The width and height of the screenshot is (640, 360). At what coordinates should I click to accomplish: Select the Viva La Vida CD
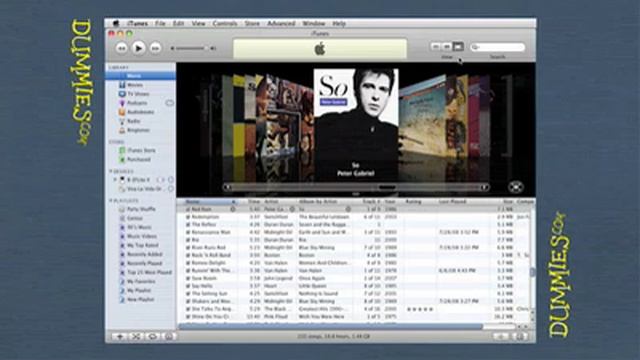pyautogui.click(x=144, y=189)
